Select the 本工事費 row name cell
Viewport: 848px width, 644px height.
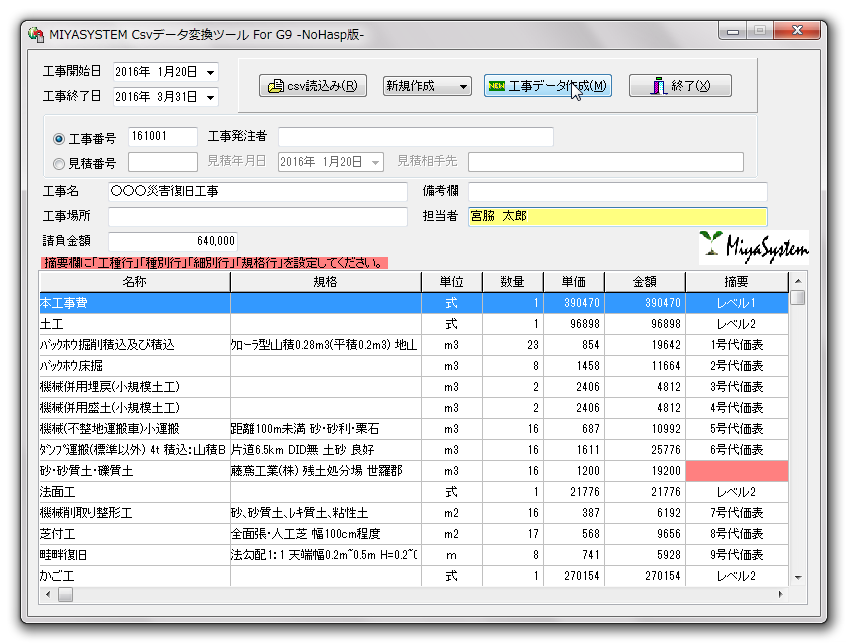tap(135, 303)
